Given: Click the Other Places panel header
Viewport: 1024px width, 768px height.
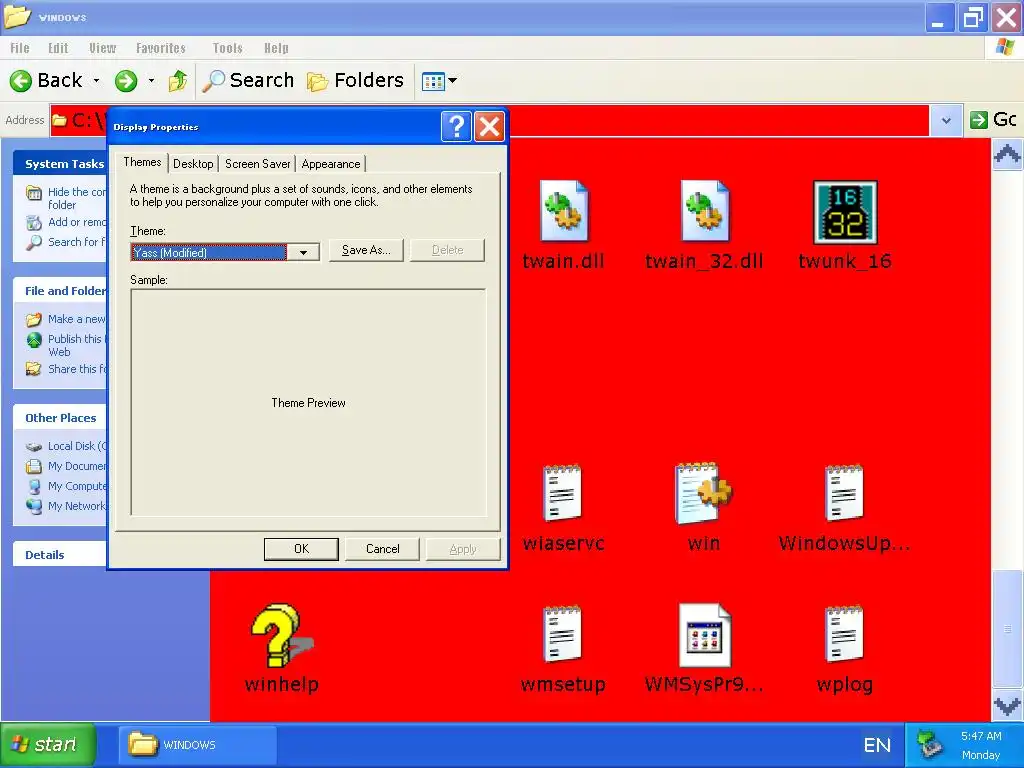Looking at the screenshot, I should coord(60,418).
